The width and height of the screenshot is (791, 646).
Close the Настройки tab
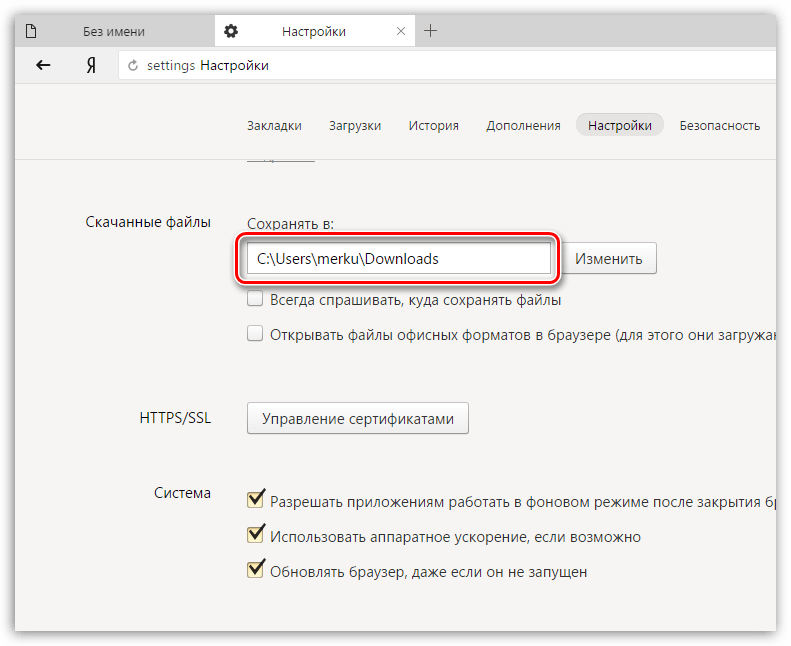click(401, 31)
